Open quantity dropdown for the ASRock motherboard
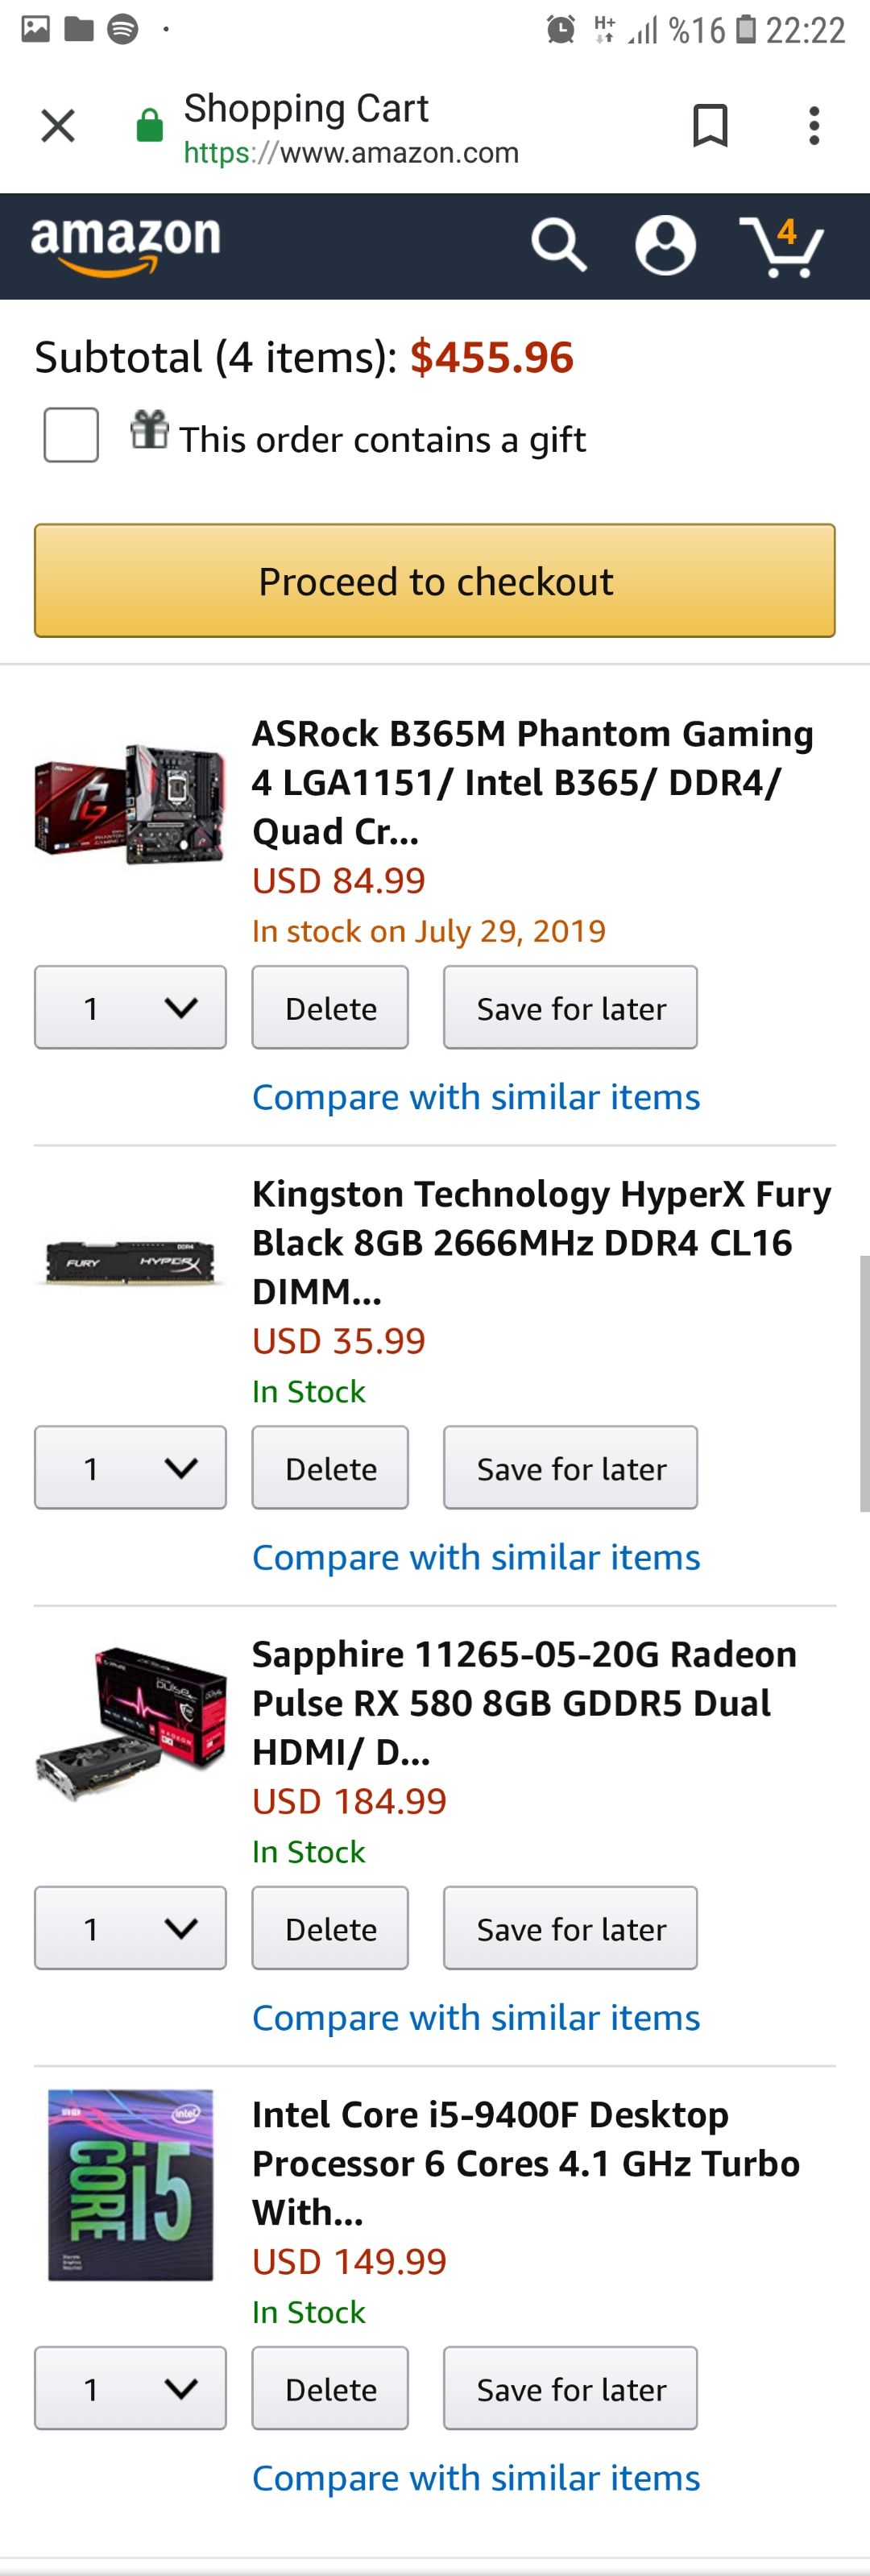 (130, 1008)
